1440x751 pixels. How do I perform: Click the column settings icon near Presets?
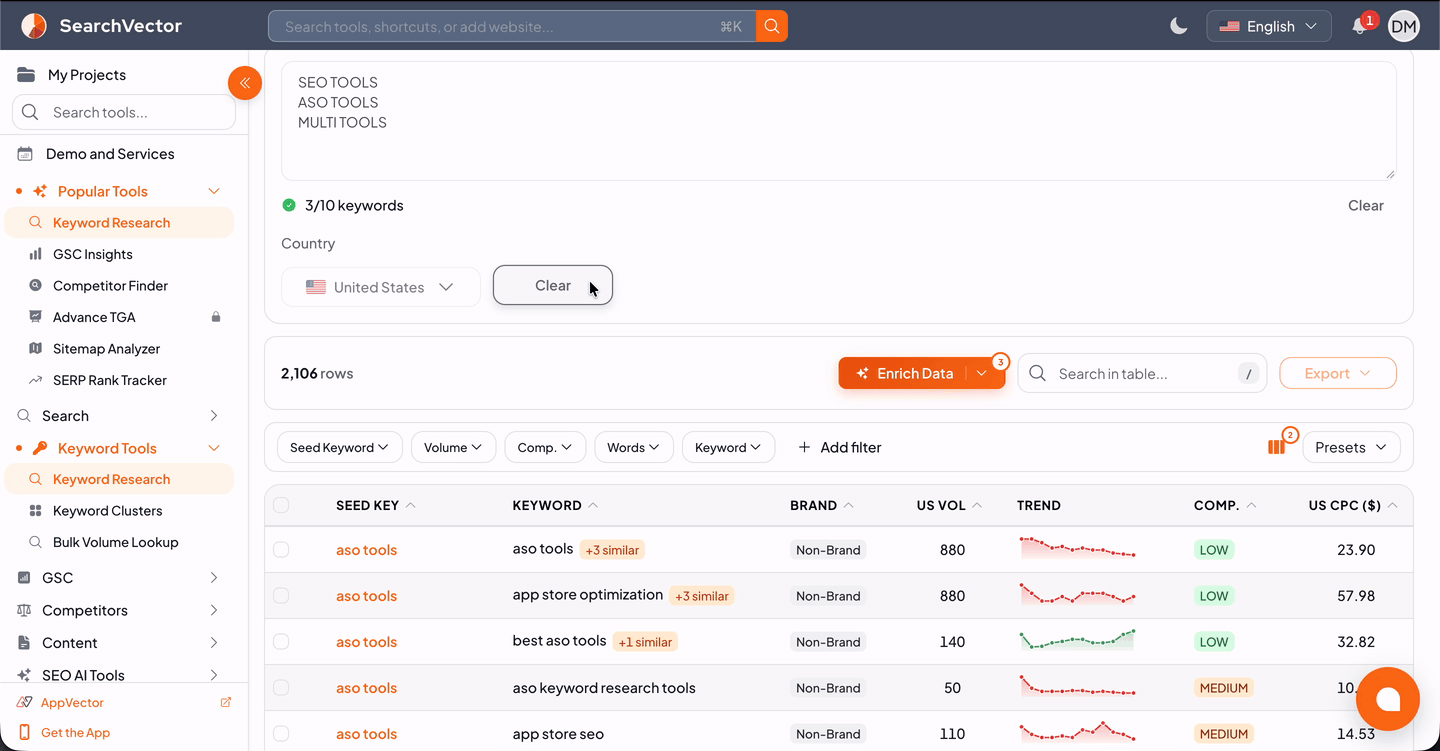tap(1276, 447)
